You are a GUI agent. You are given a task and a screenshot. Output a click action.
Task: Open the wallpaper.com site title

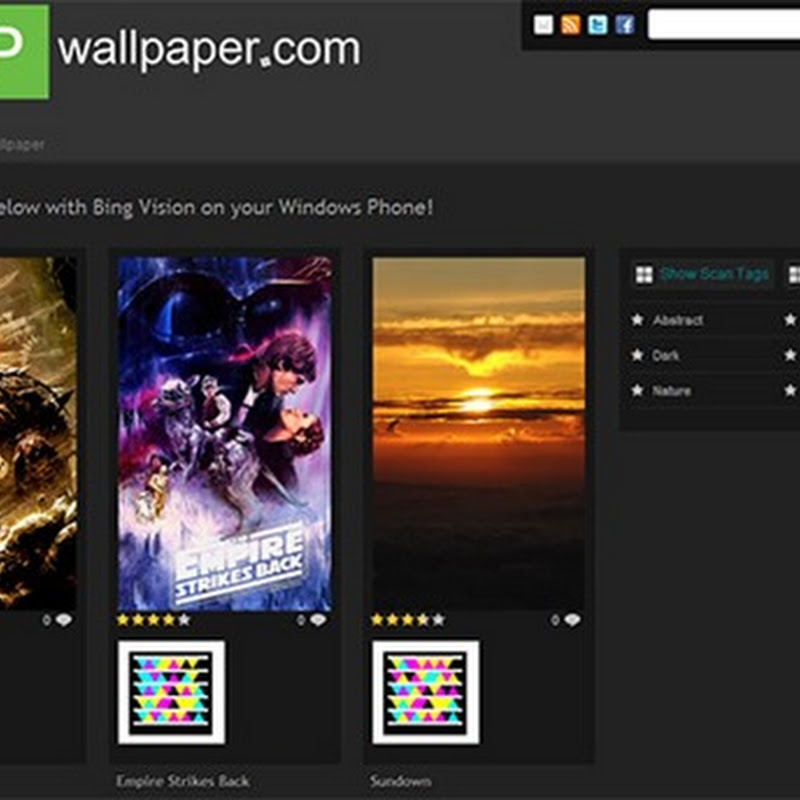[209, 49]
